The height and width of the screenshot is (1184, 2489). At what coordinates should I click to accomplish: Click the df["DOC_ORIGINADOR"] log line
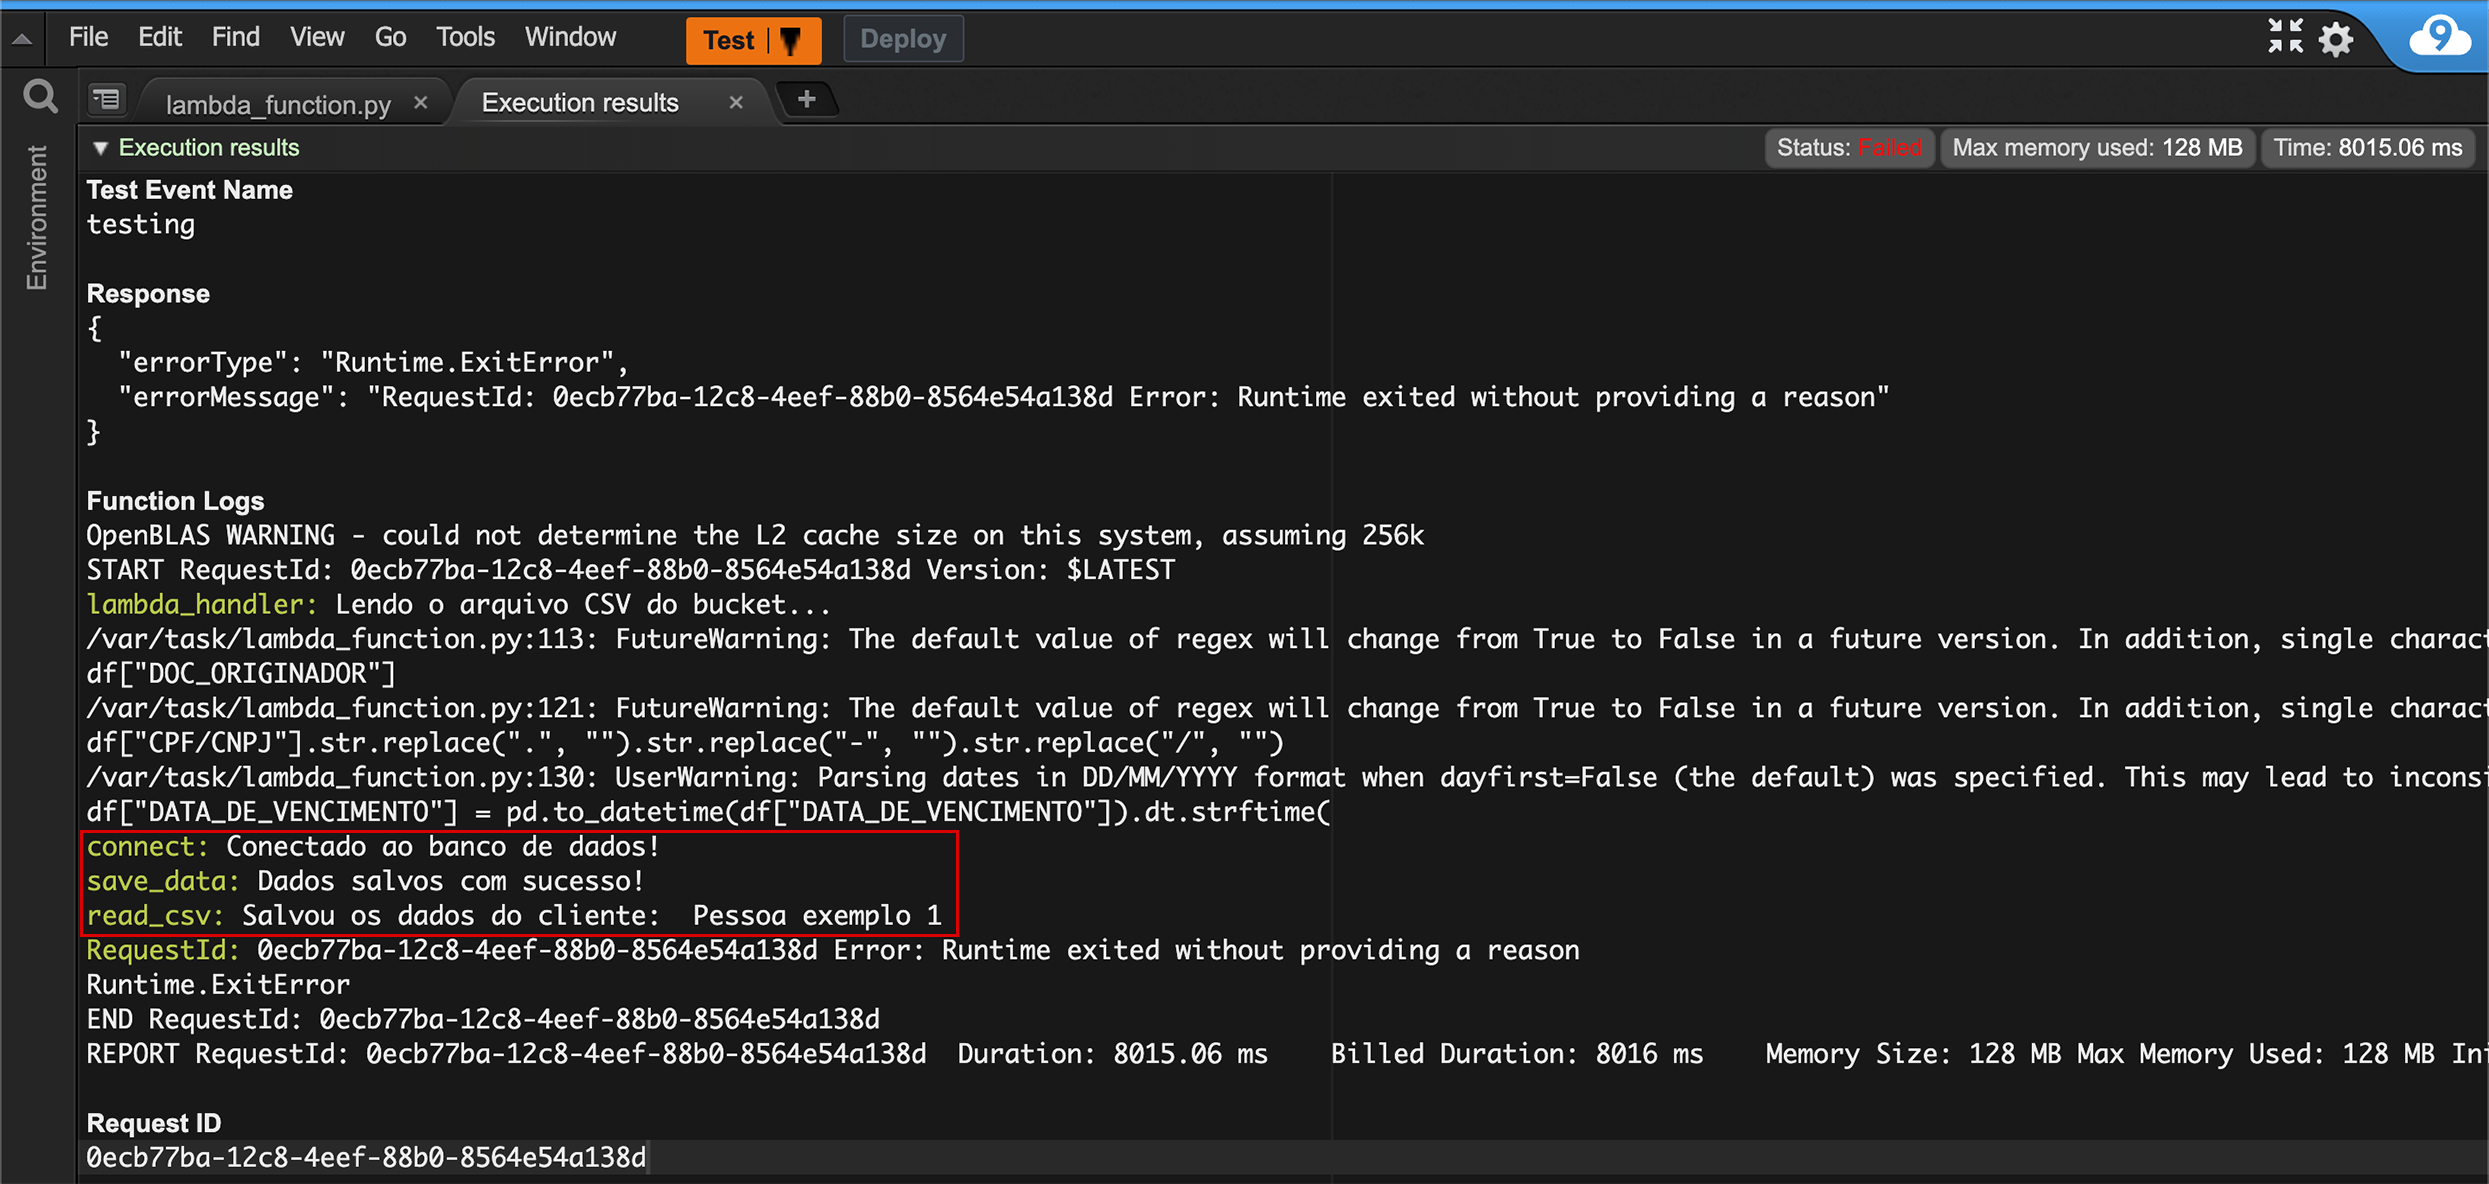(241, 673)
